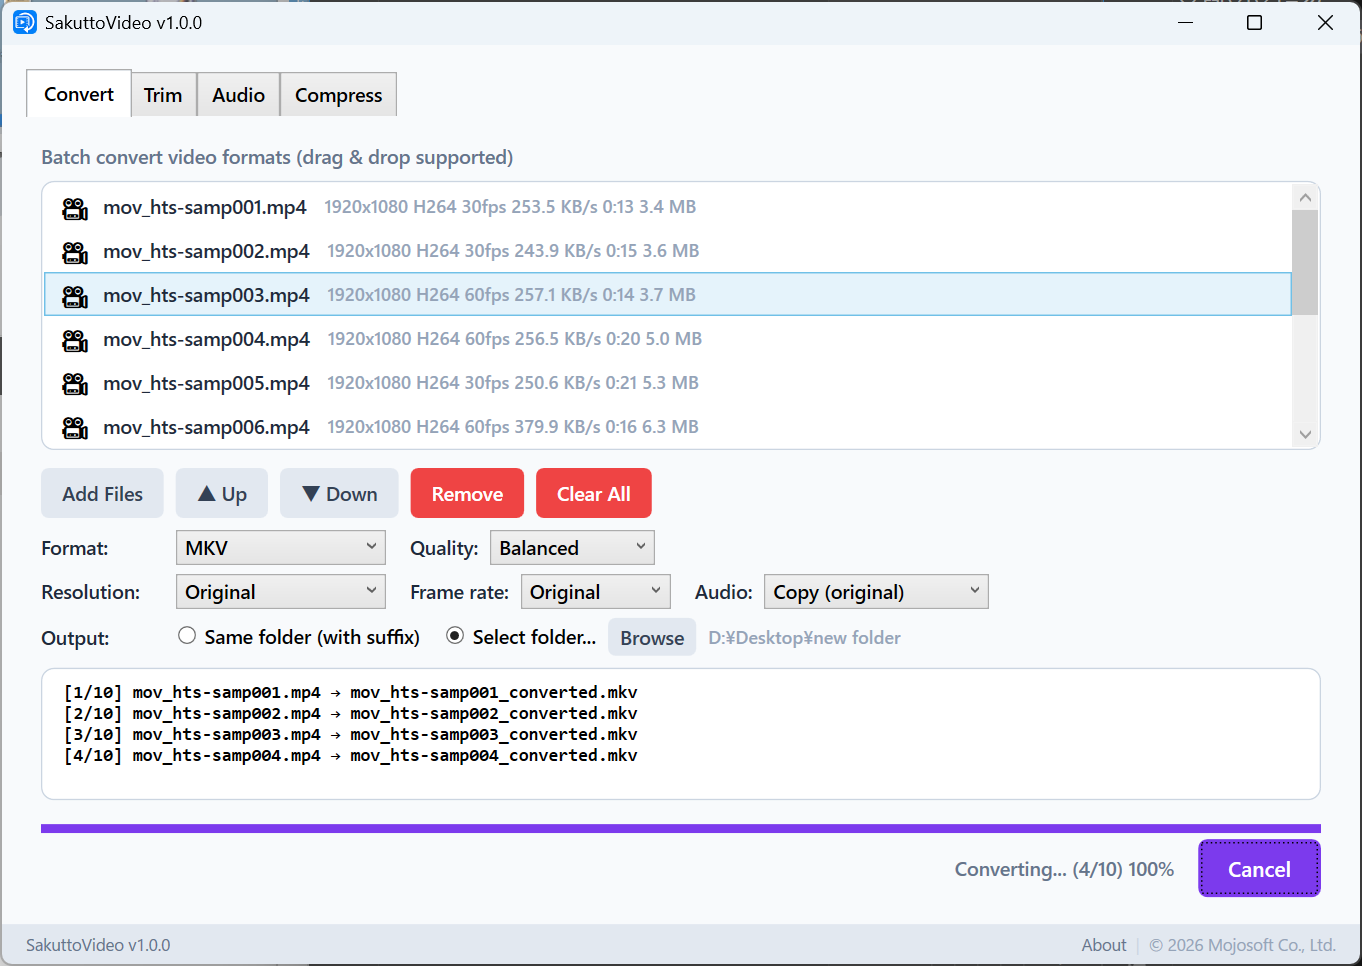The width and height of the screenshot is (1362, 966).
Task: Click the purple conversion progress bar
Action: [680, 828]
